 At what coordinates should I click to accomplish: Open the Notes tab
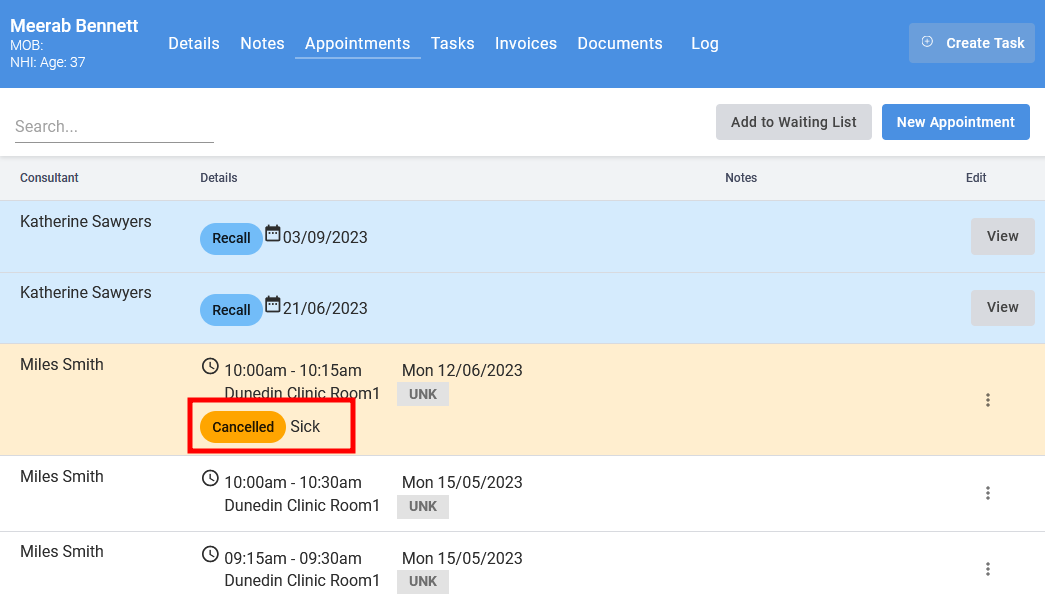click(x=262, y=43)
